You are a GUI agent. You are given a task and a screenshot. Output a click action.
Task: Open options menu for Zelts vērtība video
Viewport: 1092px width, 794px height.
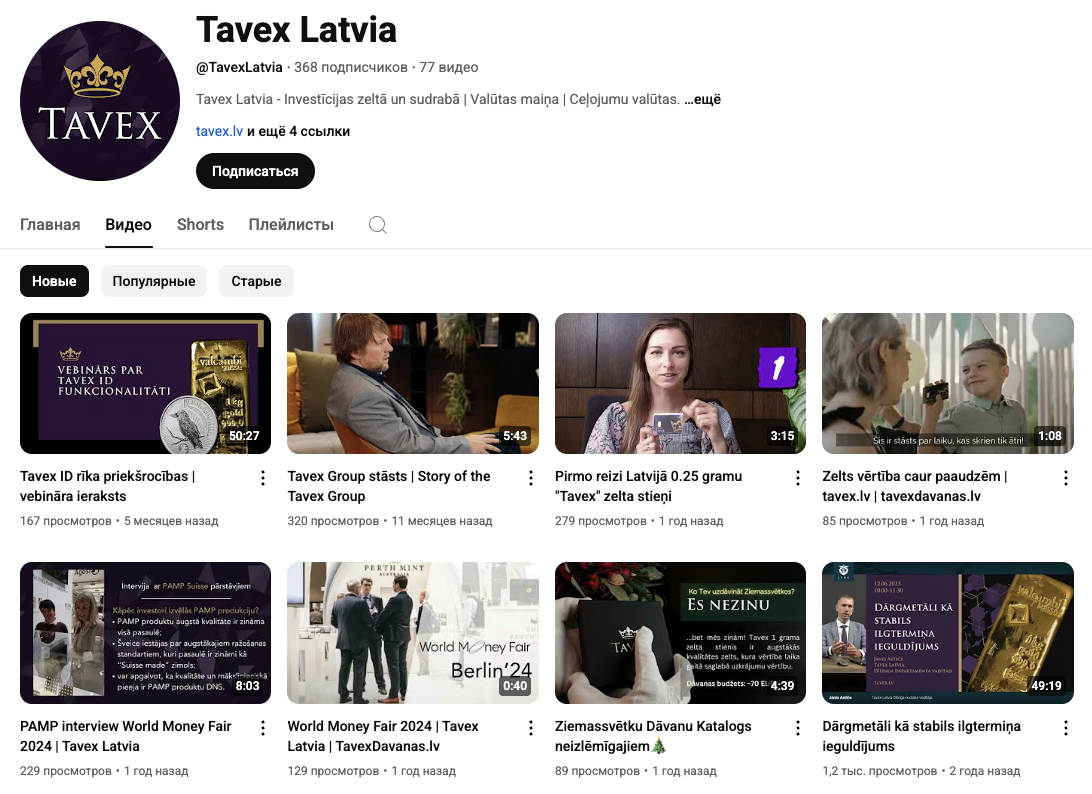1066,478
